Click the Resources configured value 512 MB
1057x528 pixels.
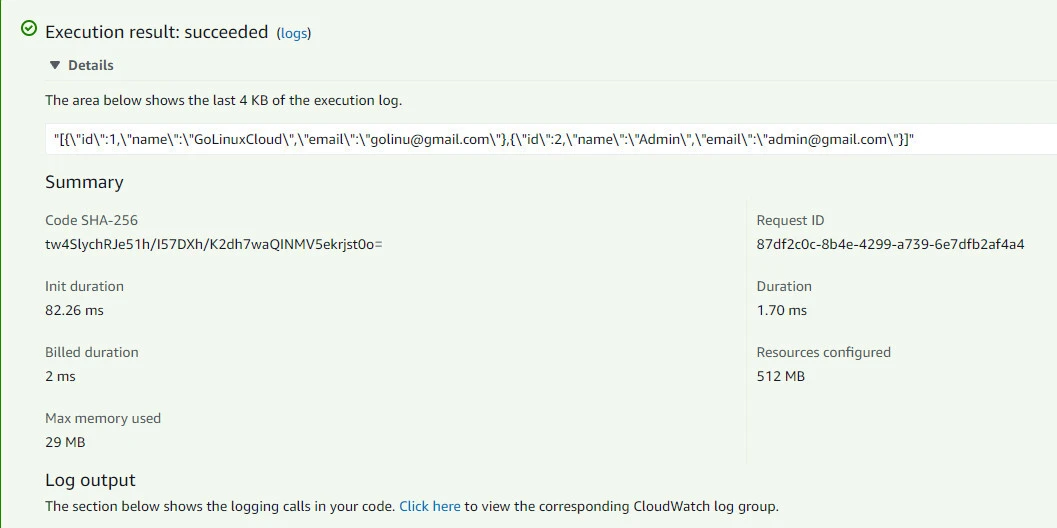[780, 376]
